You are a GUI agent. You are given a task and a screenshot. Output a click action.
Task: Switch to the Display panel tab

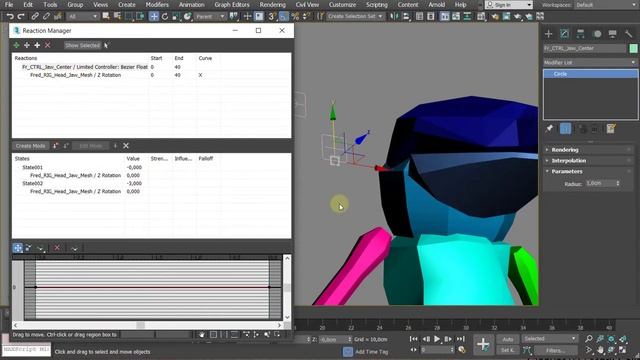[x=613, y=33]
